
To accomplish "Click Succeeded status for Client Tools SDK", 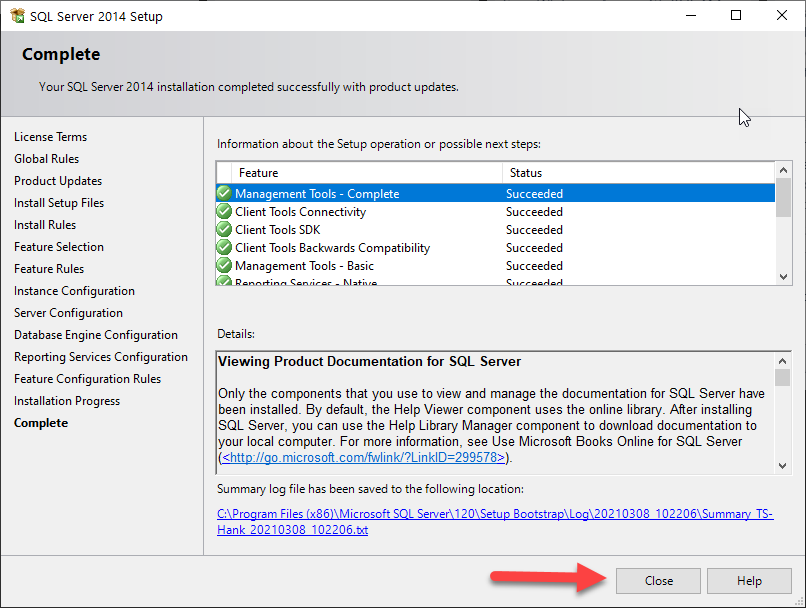I will (x=534, y=230).
